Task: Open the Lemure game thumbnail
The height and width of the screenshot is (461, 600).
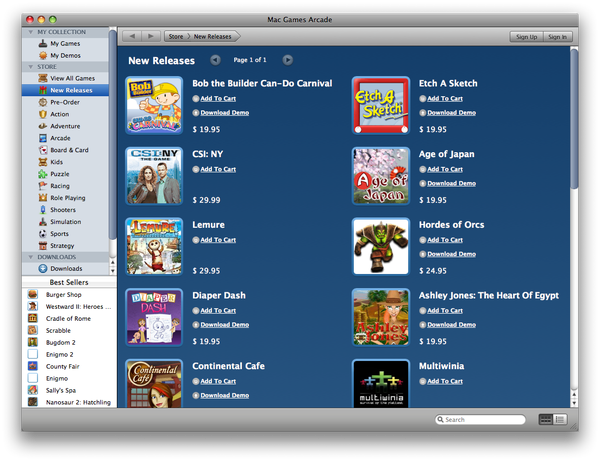Action: [154, 246]
